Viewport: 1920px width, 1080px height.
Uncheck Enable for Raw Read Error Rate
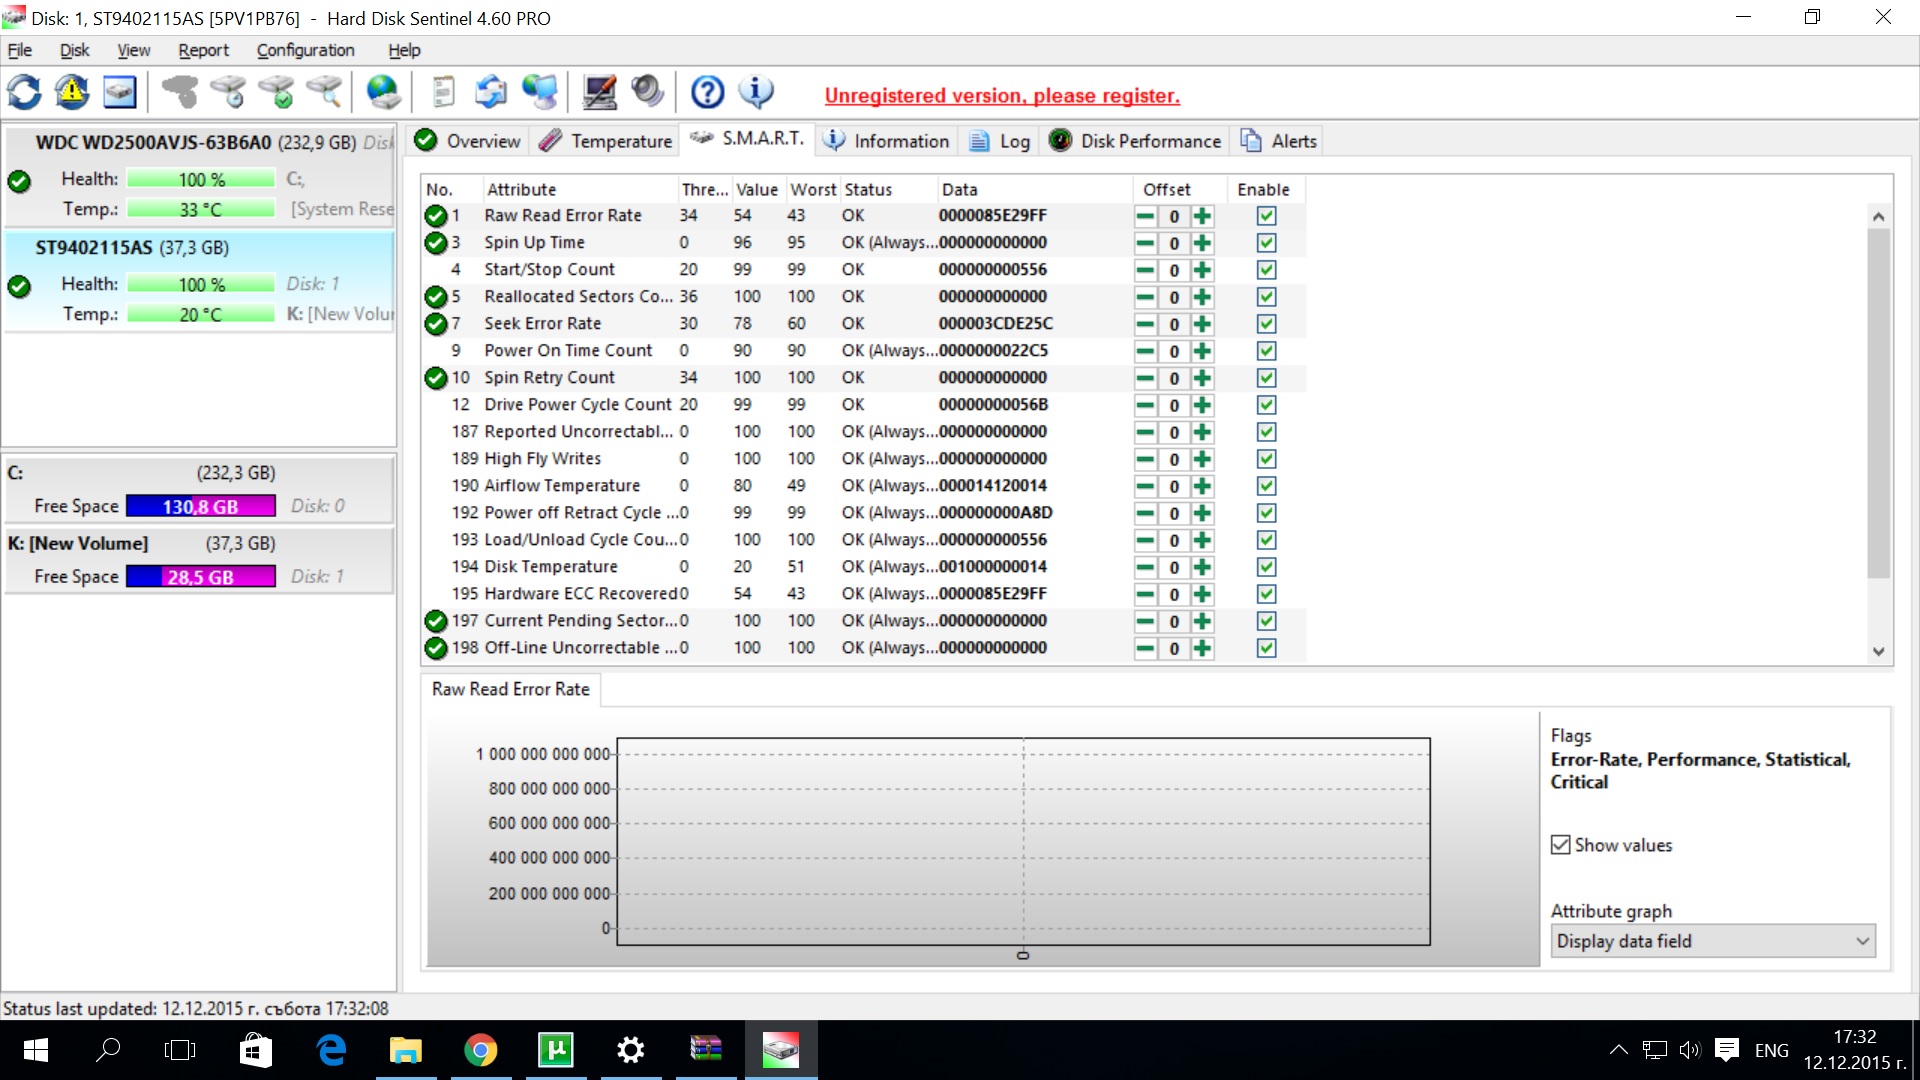pos(1266,216)
